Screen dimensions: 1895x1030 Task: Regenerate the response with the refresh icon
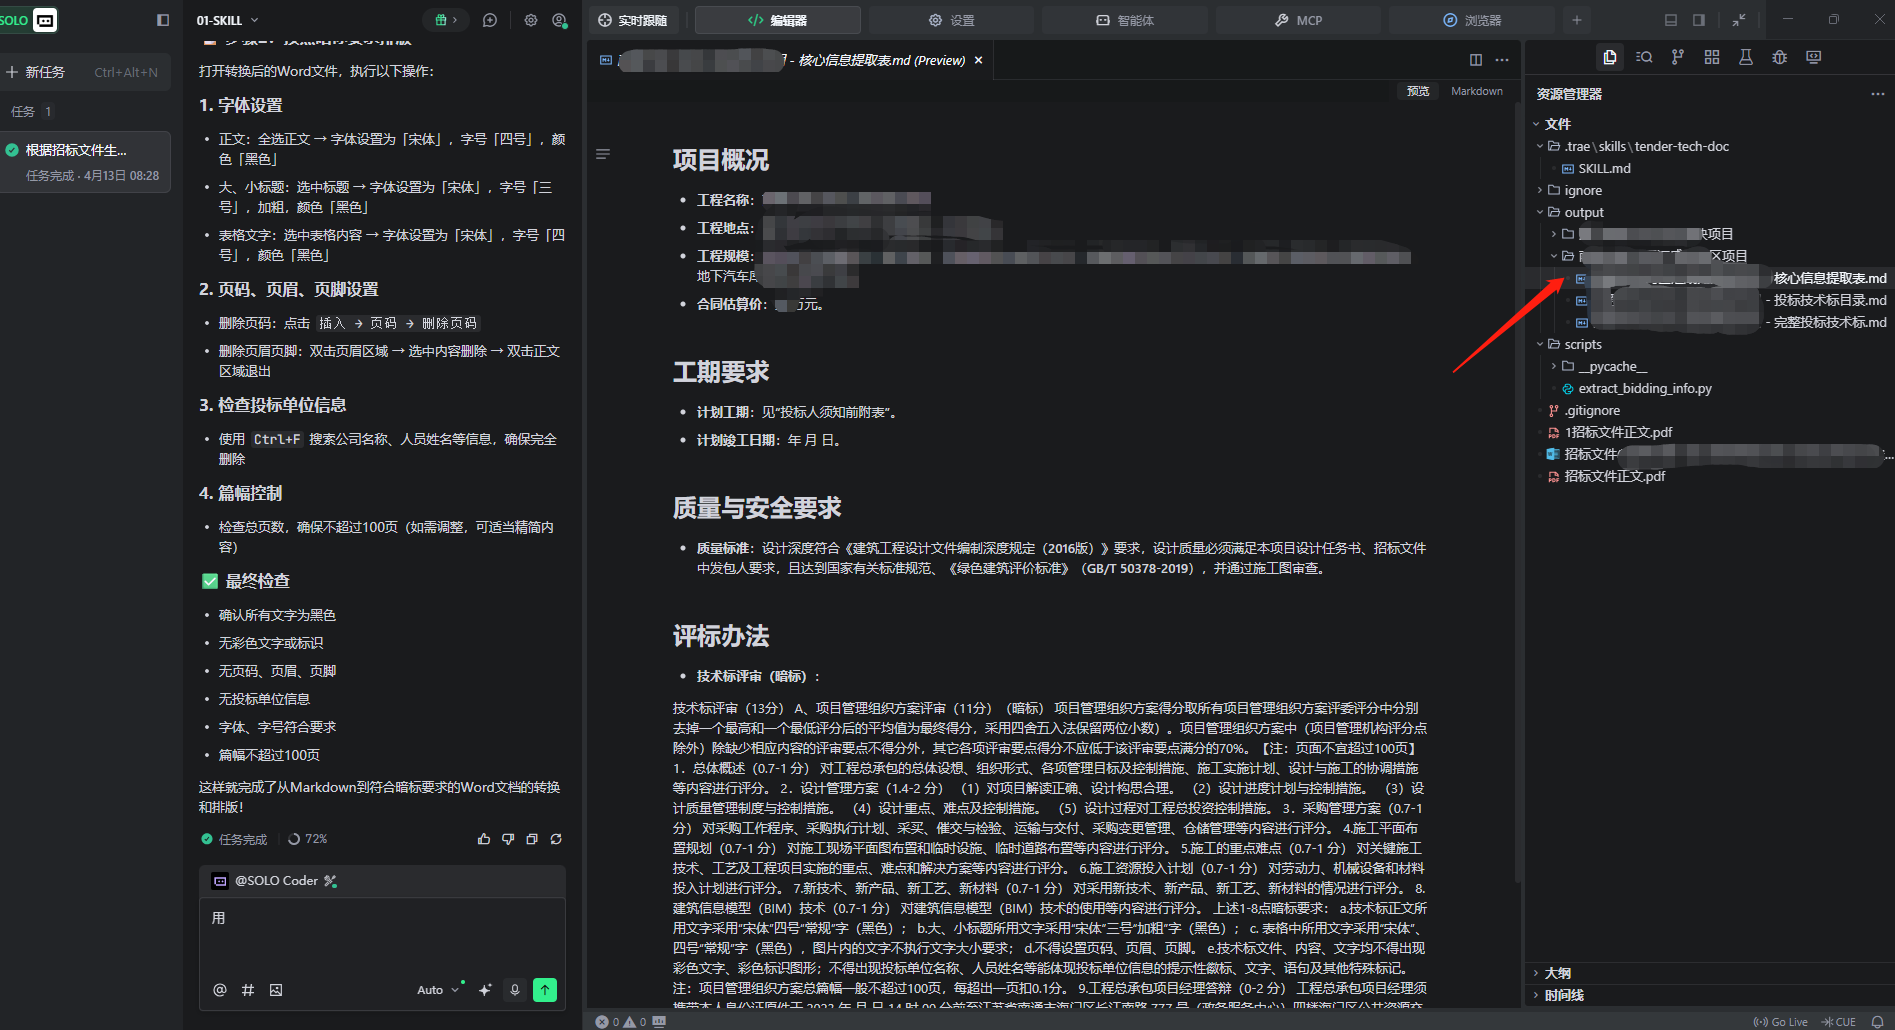pos(556,839)
